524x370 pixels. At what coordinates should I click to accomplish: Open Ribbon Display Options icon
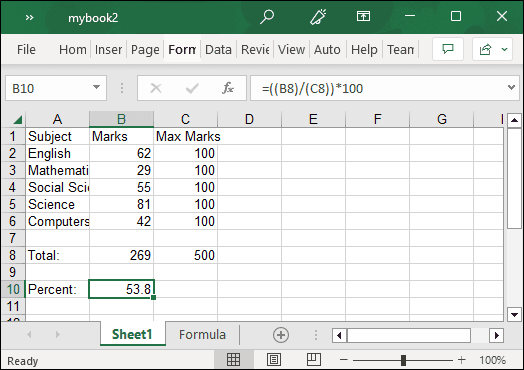[363, 16]
